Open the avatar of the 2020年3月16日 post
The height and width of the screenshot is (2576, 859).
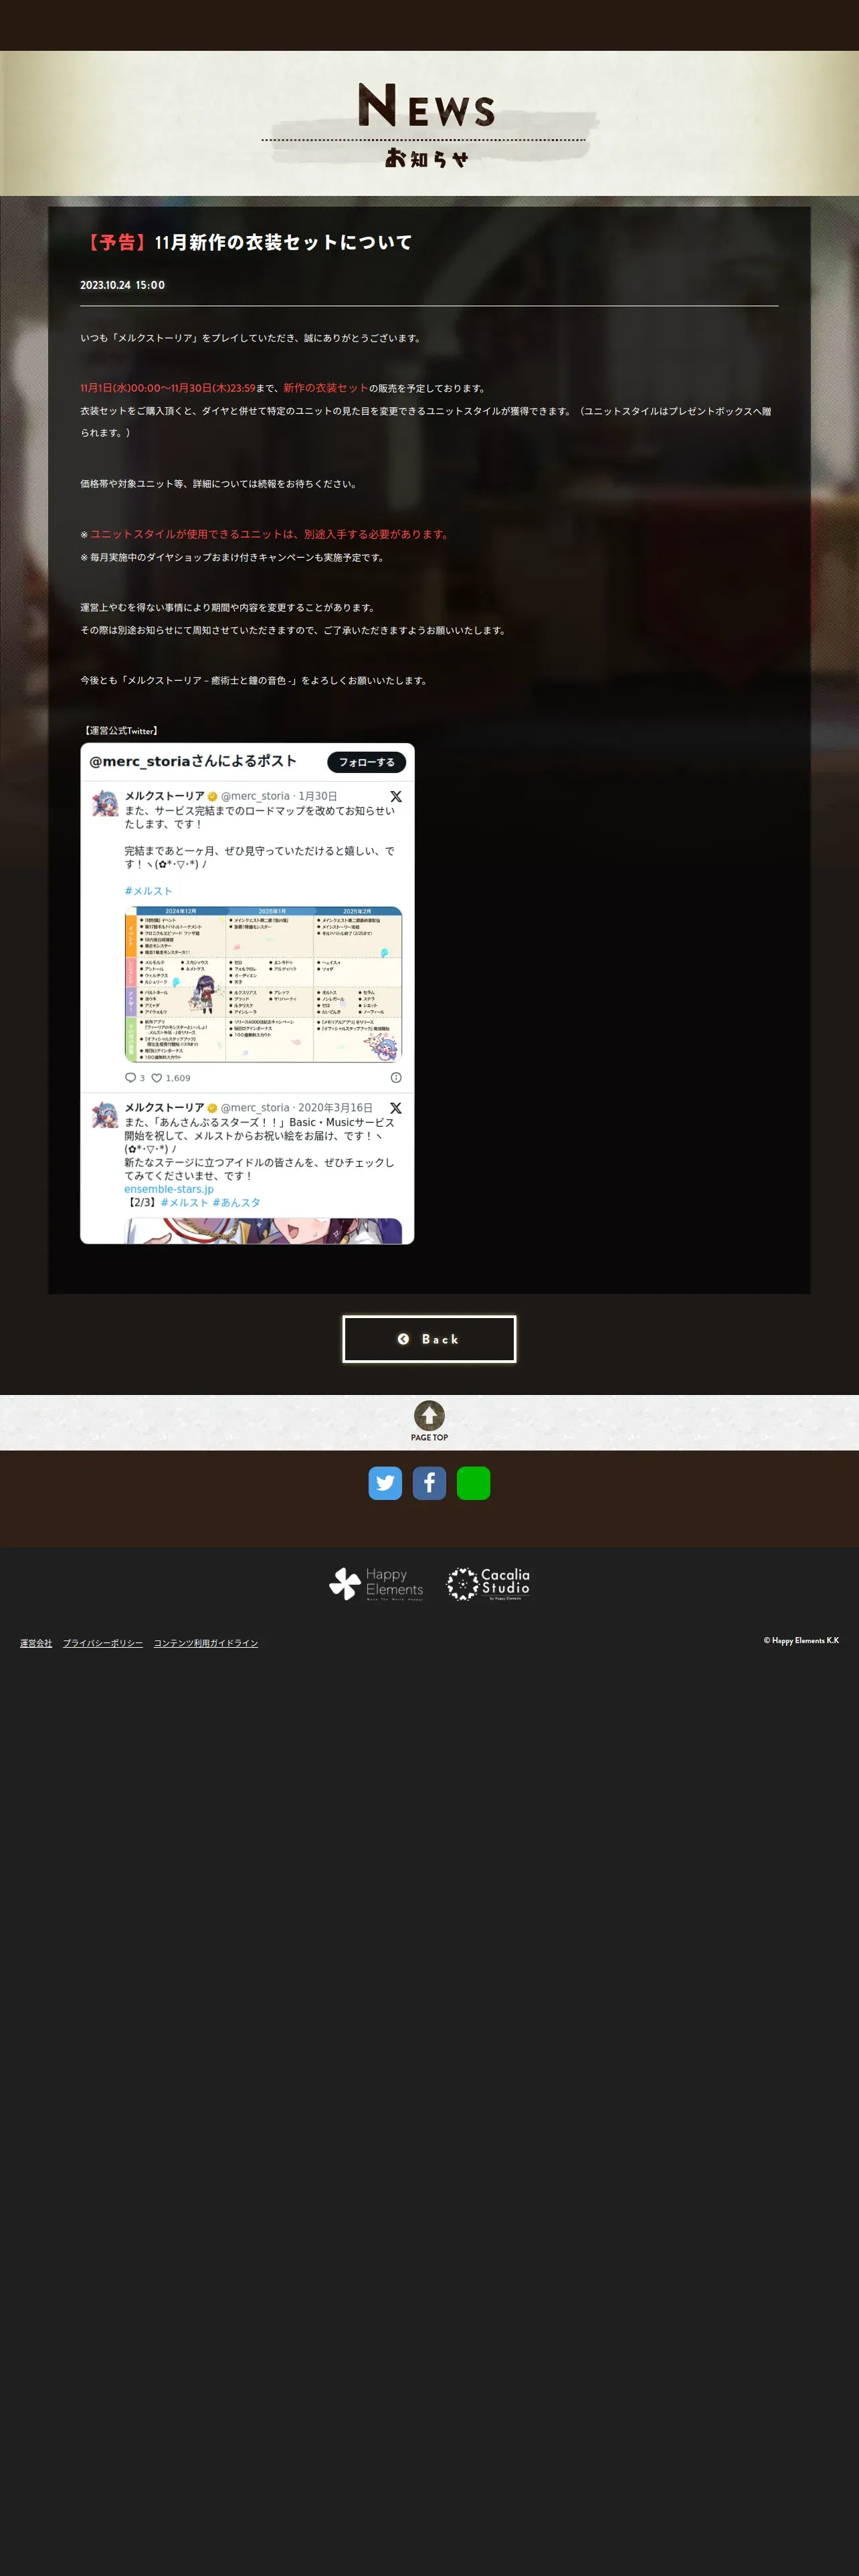[105, 1115]
